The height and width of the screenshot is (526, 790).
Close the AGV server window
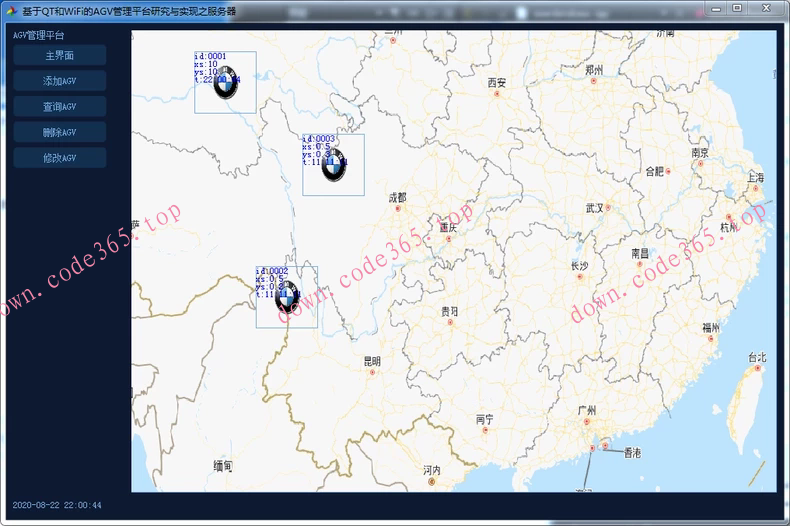pyautogui.click(x=766, y=8)
